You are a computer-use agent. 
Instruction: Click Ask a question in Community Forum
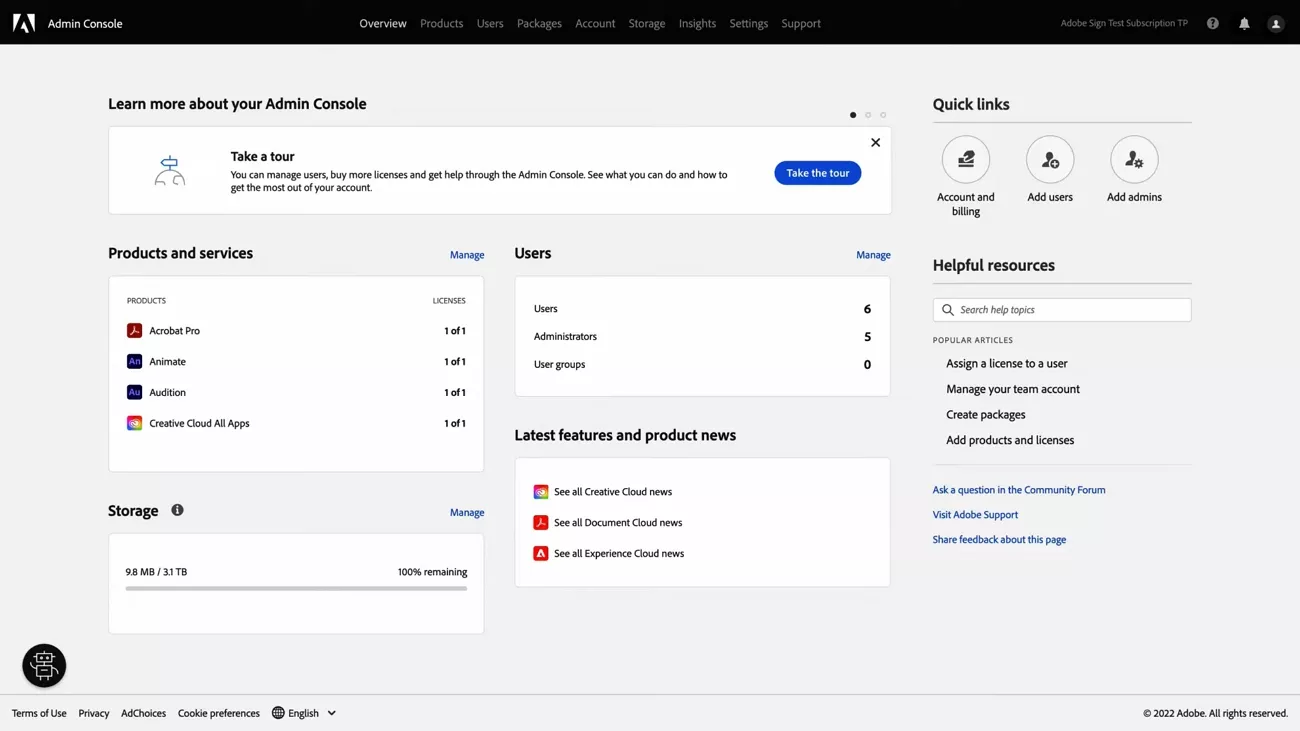[1019, 490]
